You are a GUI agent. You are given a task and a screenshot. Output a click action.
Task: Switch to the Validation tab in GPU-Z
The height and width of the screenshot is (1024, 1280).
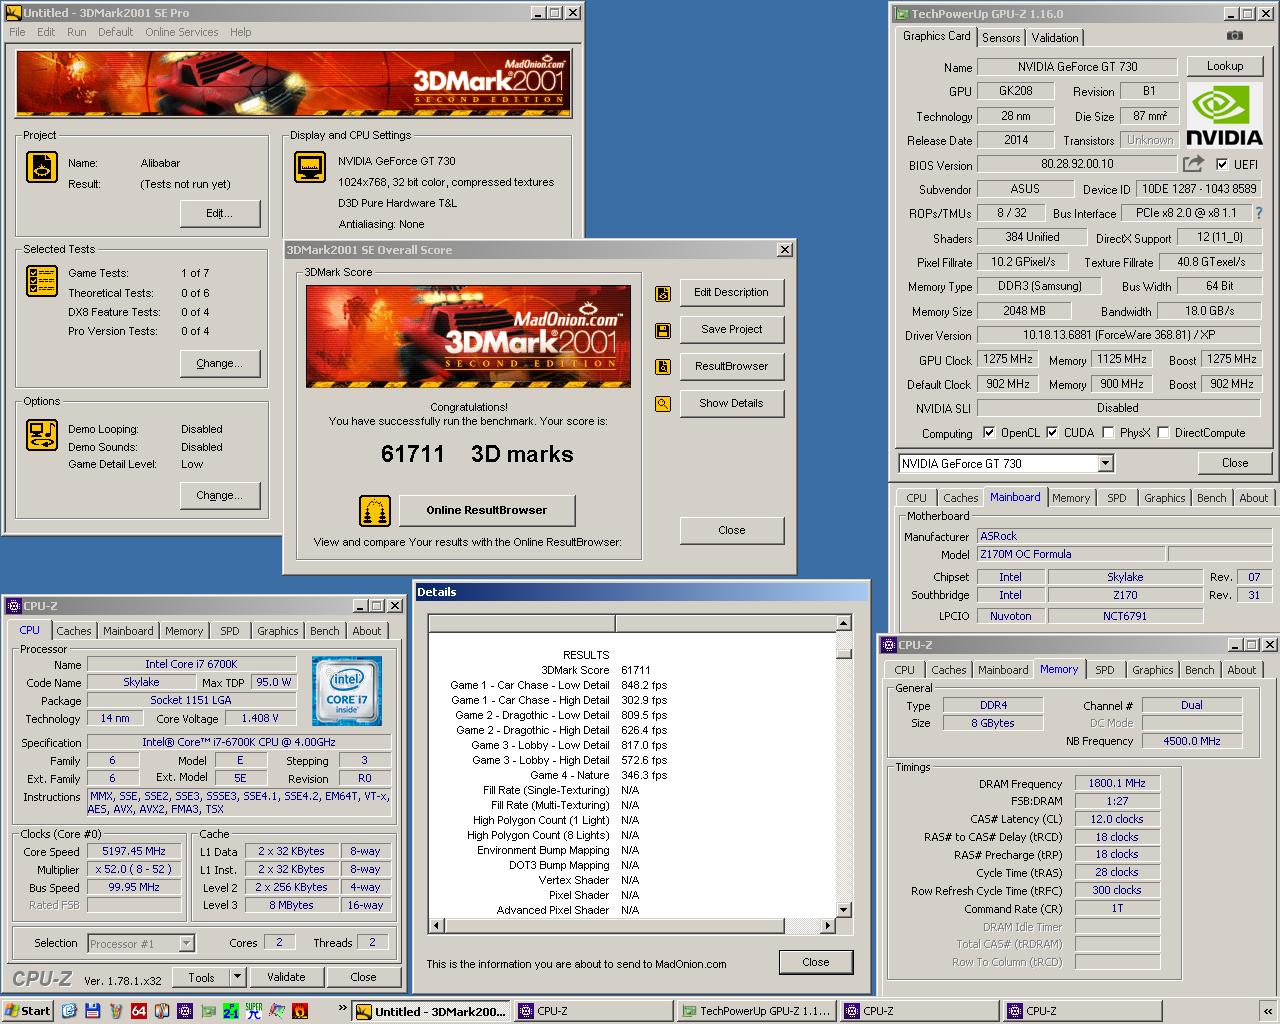click(x=1055, y=38)
